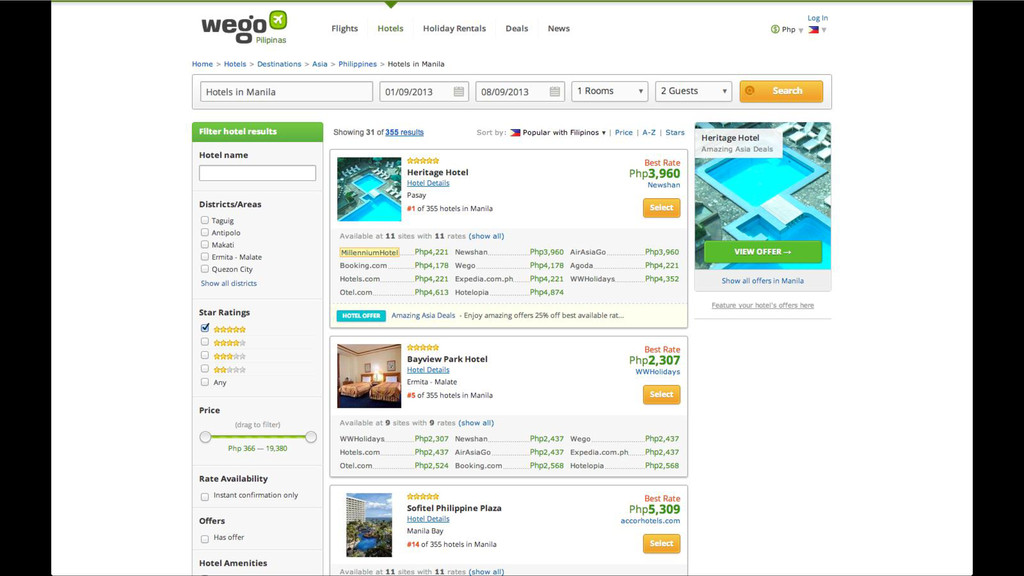Click the Hotel name filter field

coord(257,172)
